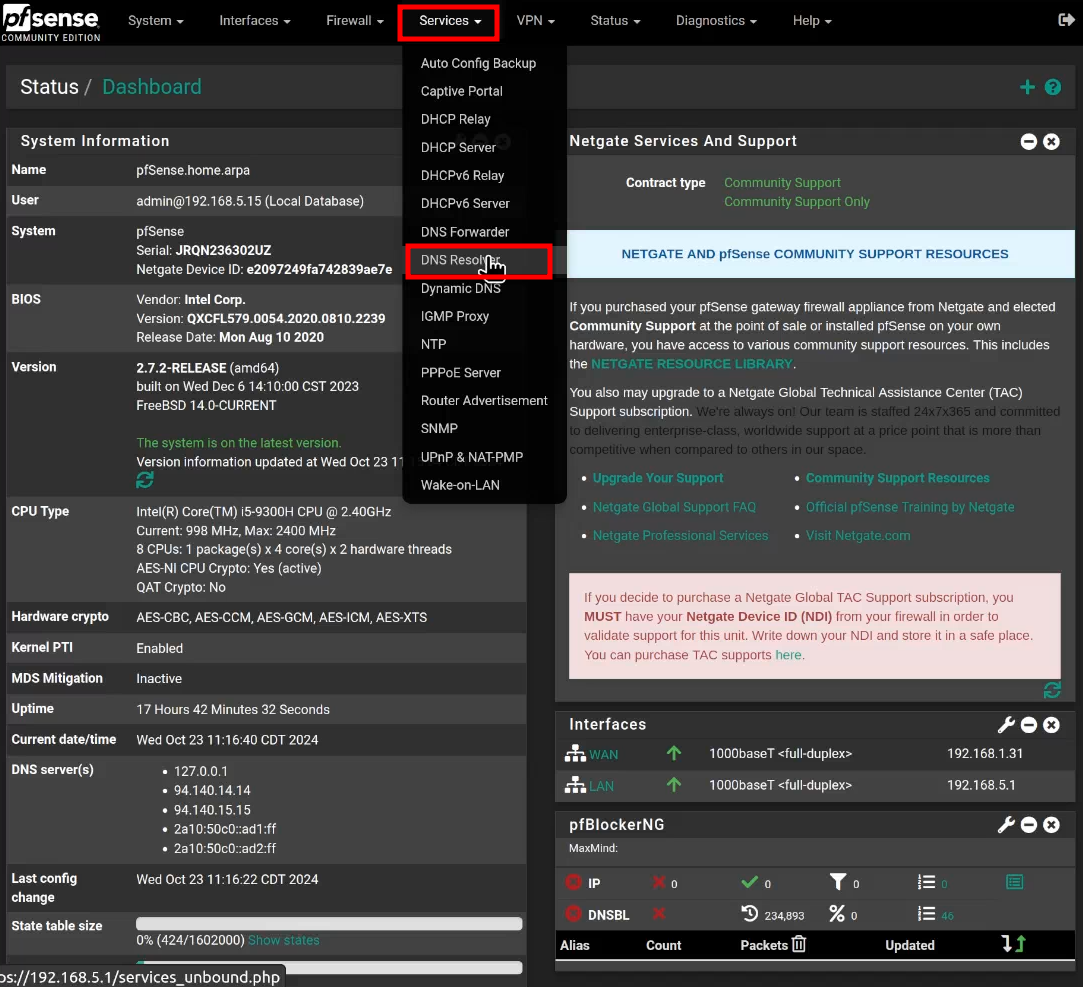Click the DNSBL red X icon

(659, 914)
